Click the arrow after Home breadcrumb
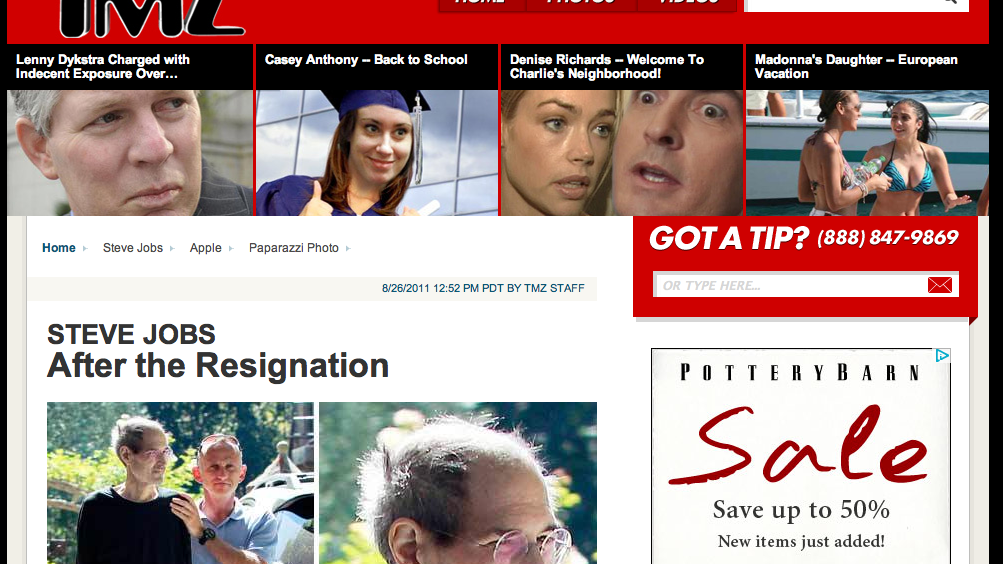 point(84,249)
